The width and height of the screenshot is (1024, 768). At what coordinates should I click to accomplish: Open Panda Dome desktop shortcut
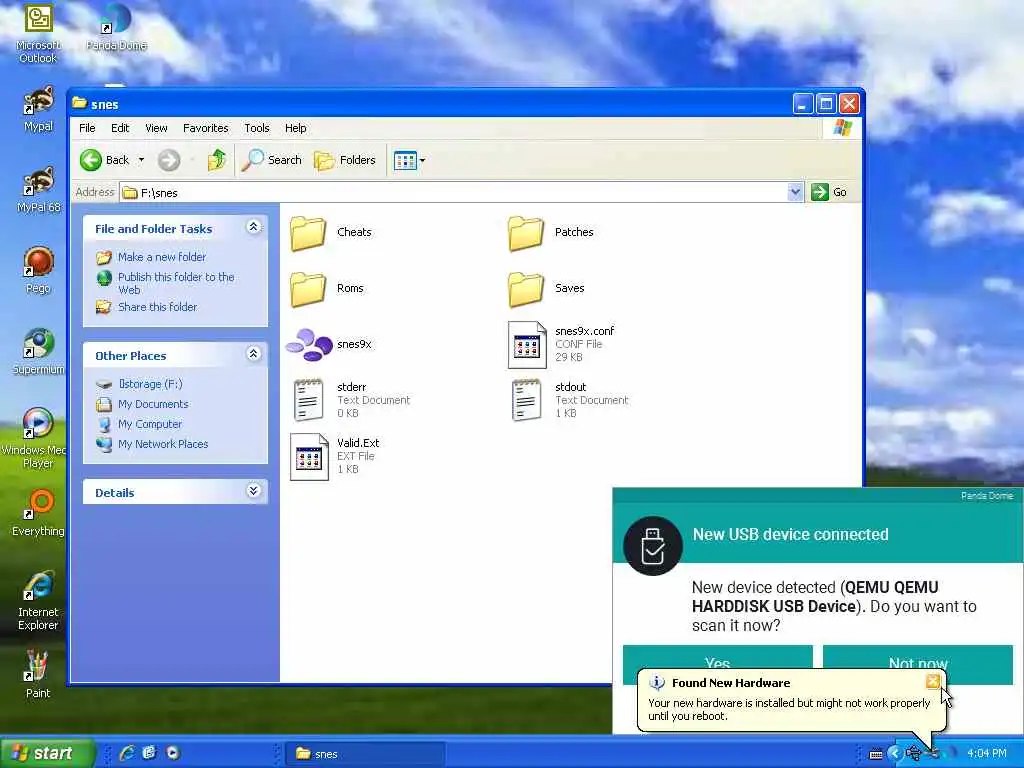[x=116, y=29]
